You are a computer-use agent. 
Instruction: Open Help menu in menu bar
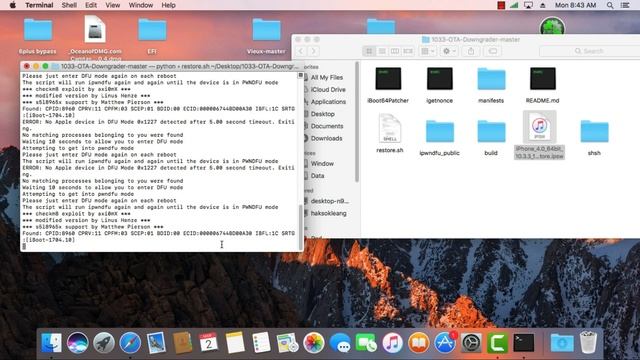(169, 5)
